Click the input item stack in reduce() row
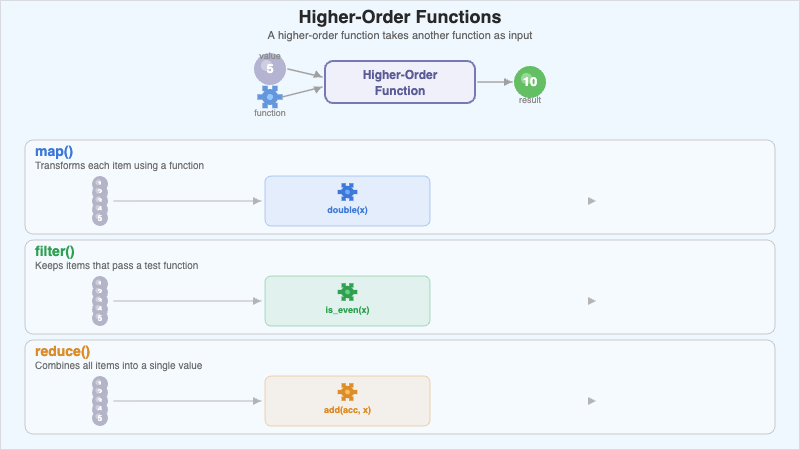This screenshot has width=800, height=450. [x=99, y=401]
